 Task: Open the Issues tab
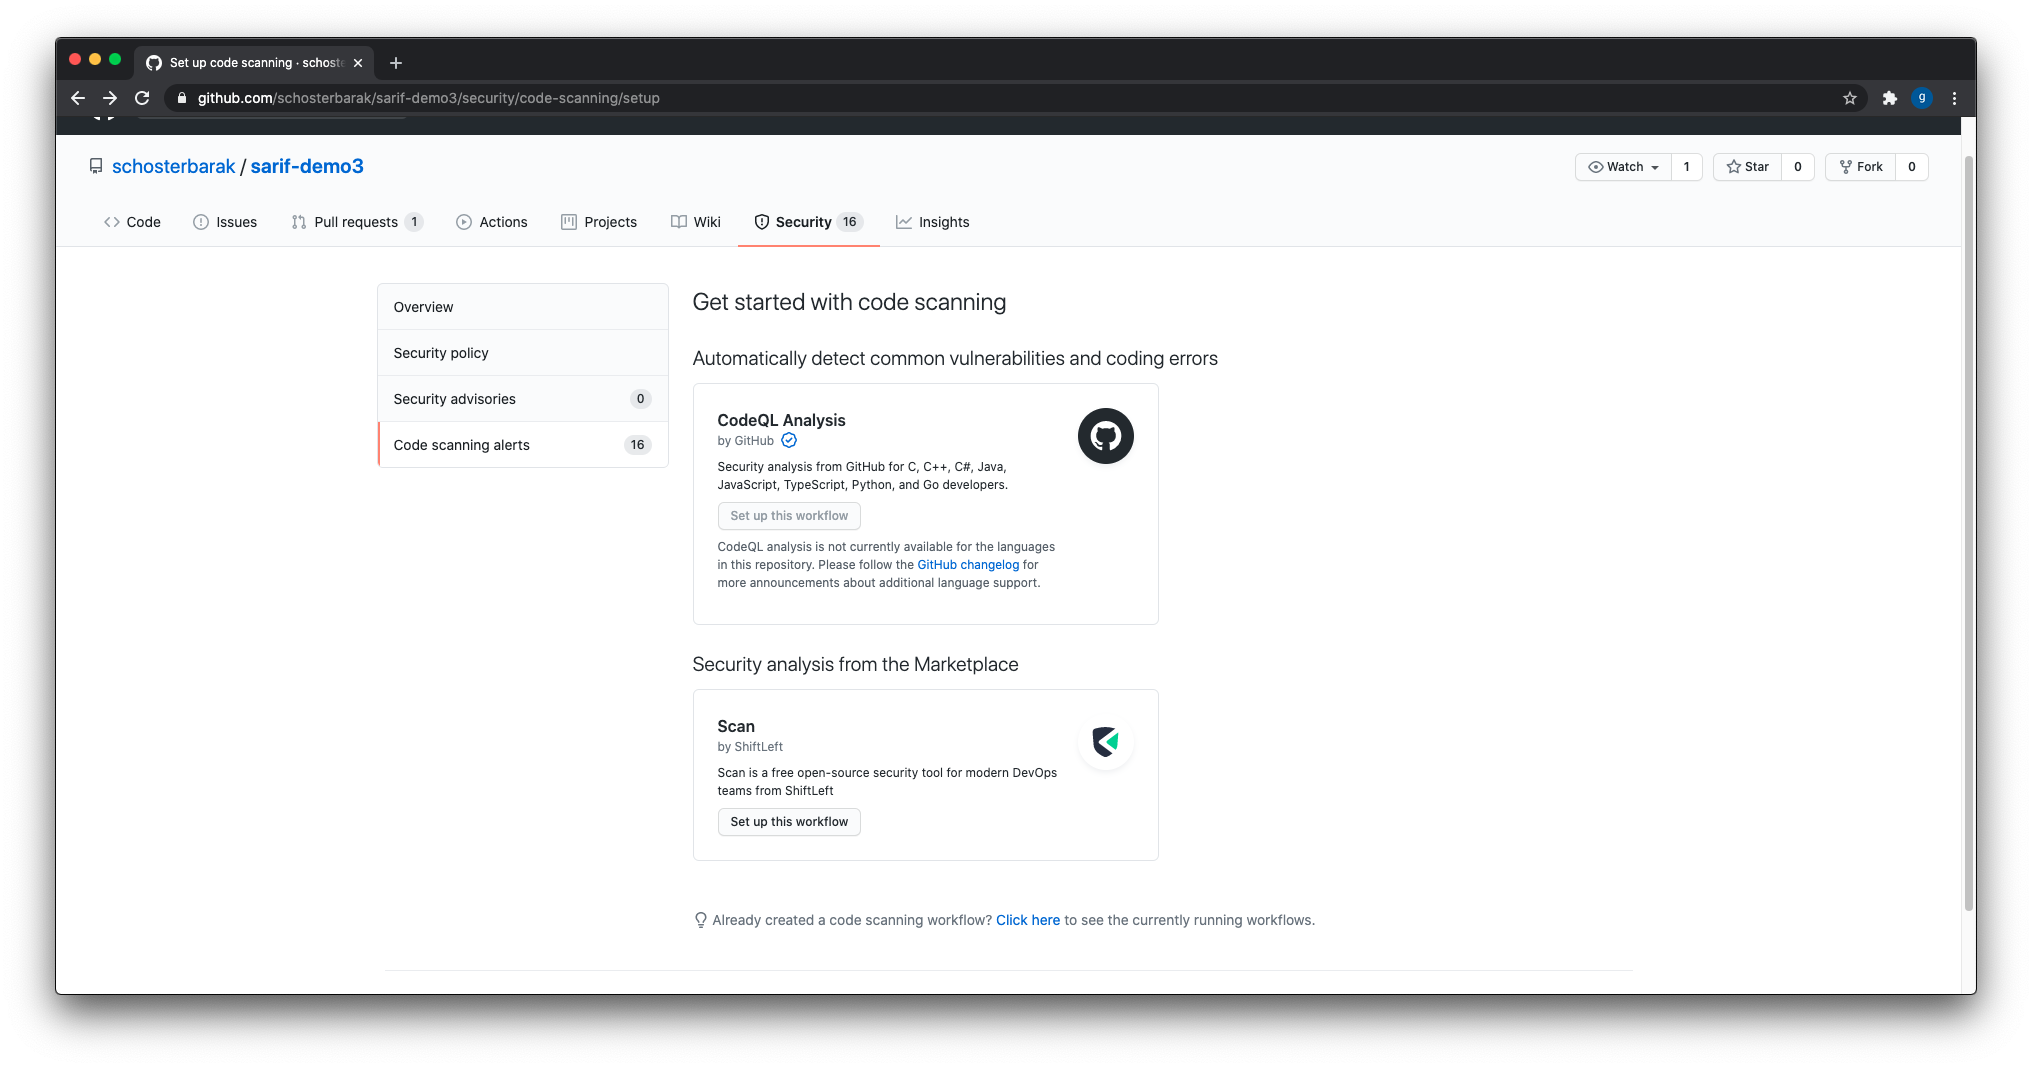[x=225, y=222]
